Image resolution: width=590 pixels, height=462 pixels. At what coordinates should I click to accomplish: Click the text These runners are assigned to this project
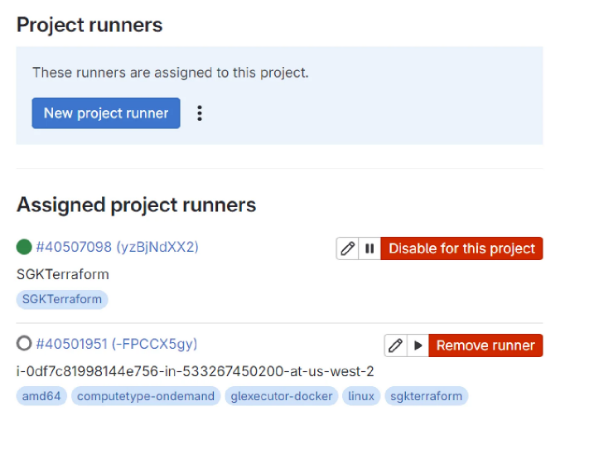[170, 72]
